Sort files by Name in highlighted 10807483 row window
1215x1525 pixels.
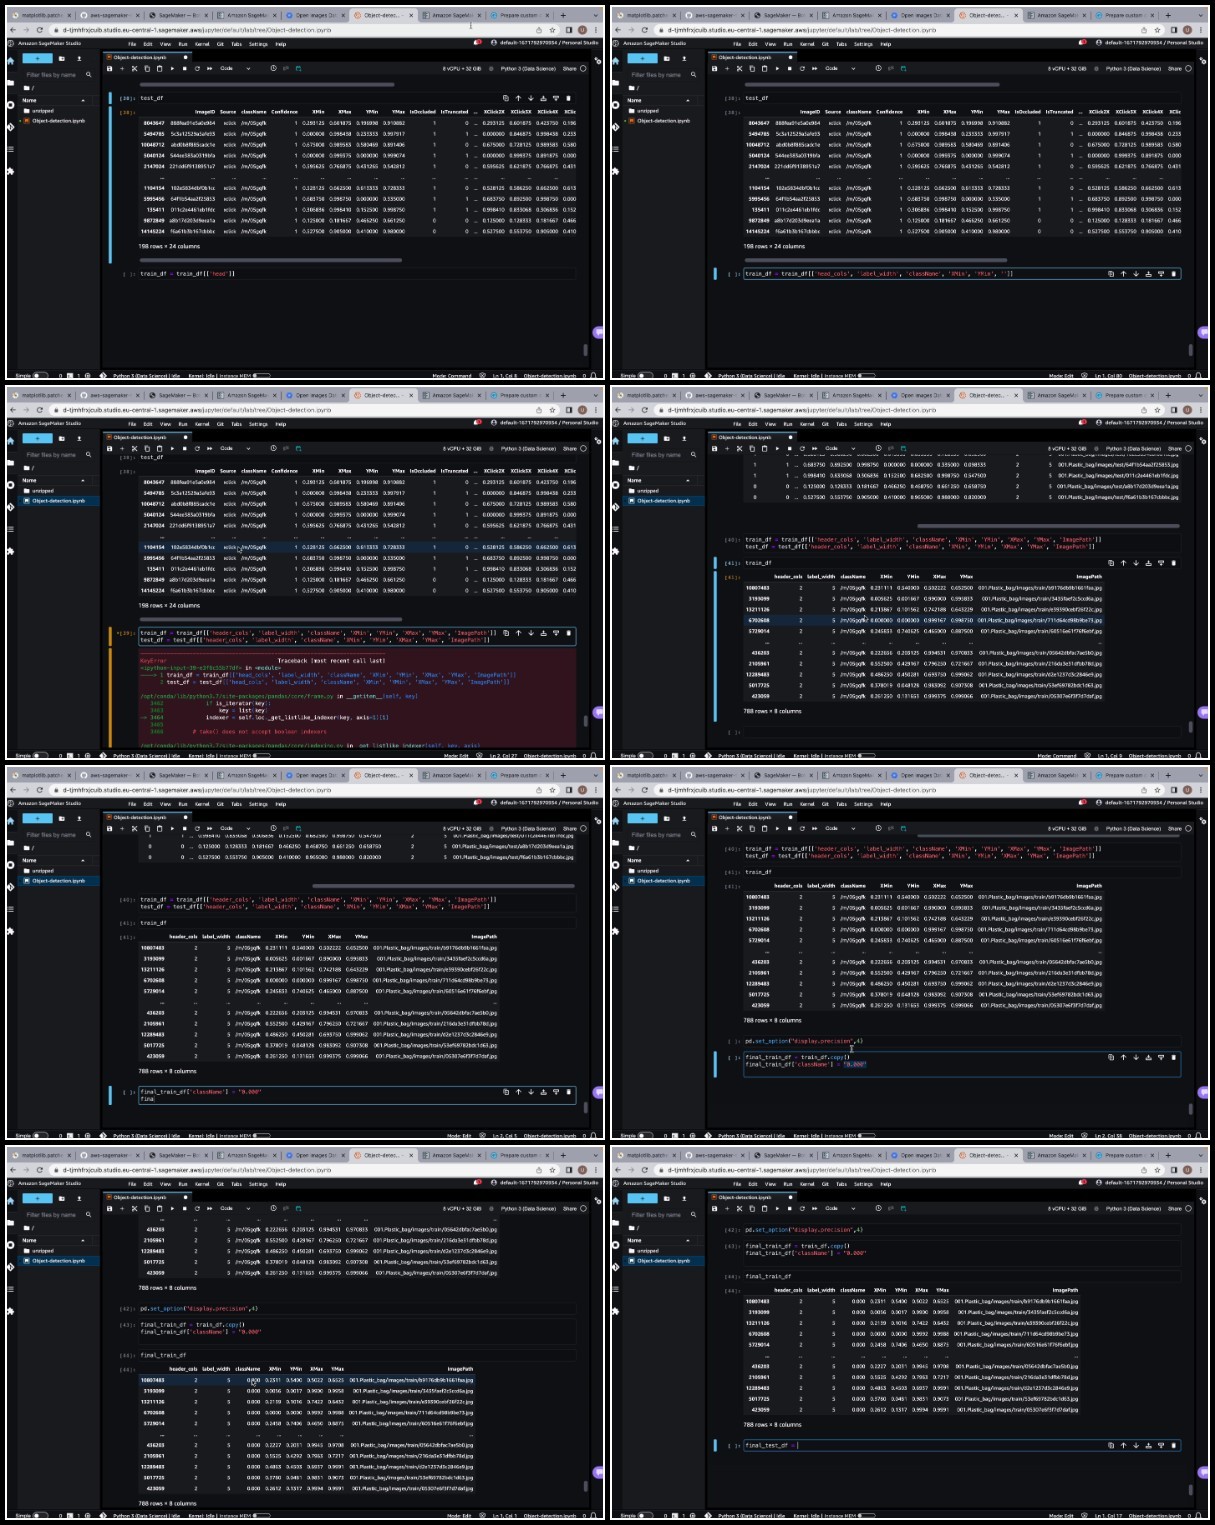(x=30, y=1240)
